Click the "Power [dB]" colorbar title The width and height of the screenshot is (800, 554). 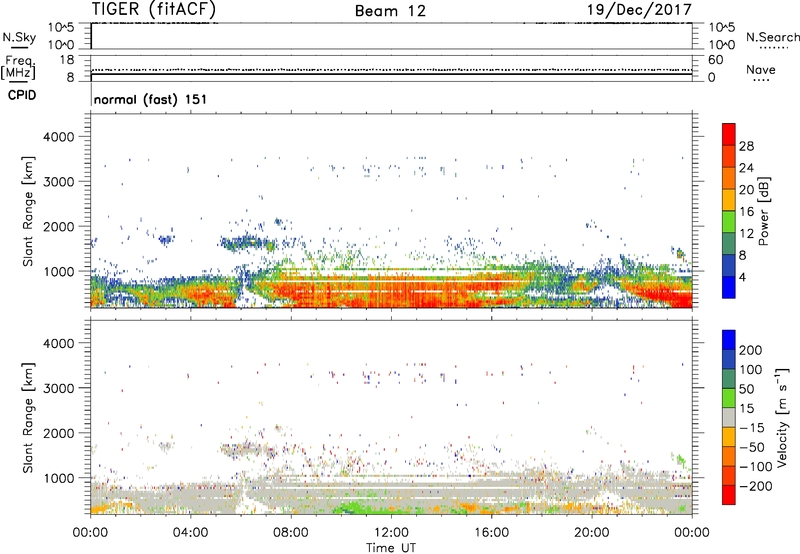[764, 211]
